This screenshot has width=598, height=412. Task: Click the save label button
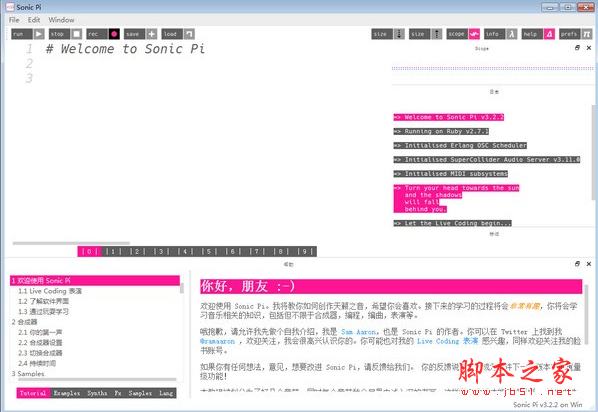click(134, 34)
